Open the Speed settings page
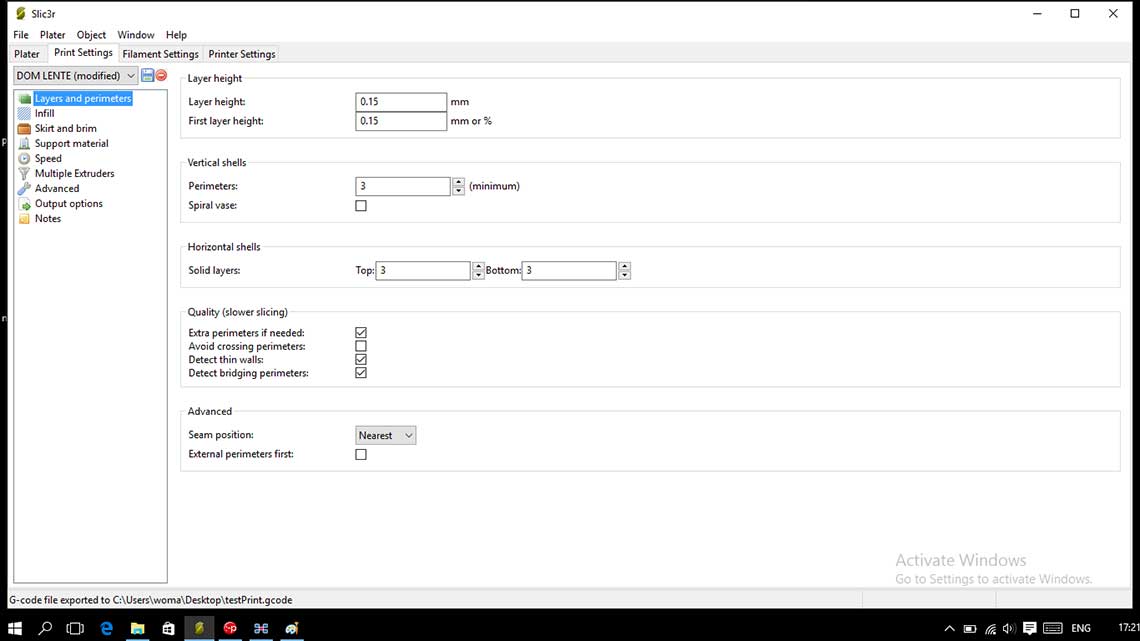The height and width of the screenshot is (641, 1140). tap(48, 158)
